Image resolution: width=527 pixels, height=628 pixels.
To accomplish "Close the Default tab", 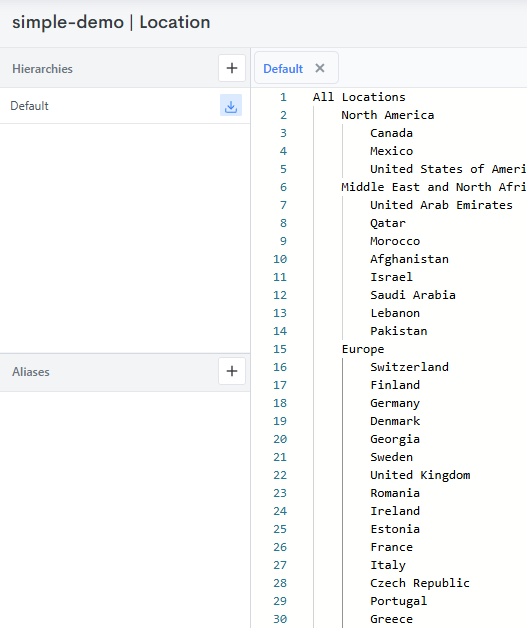I will coord(320,68).
